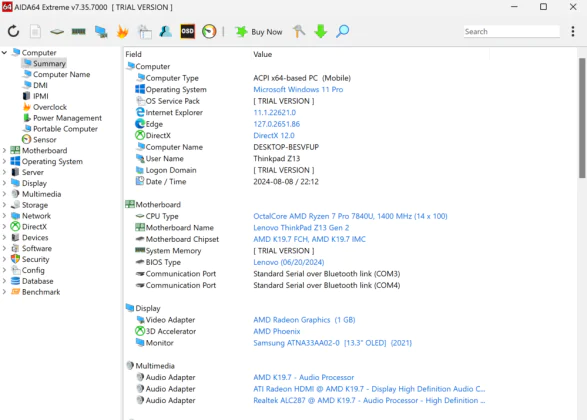The height and width of the screenshot is (420, 587).
Task: Open the Realtek ALC287 audio adapter link
Action: pos(369,401)
